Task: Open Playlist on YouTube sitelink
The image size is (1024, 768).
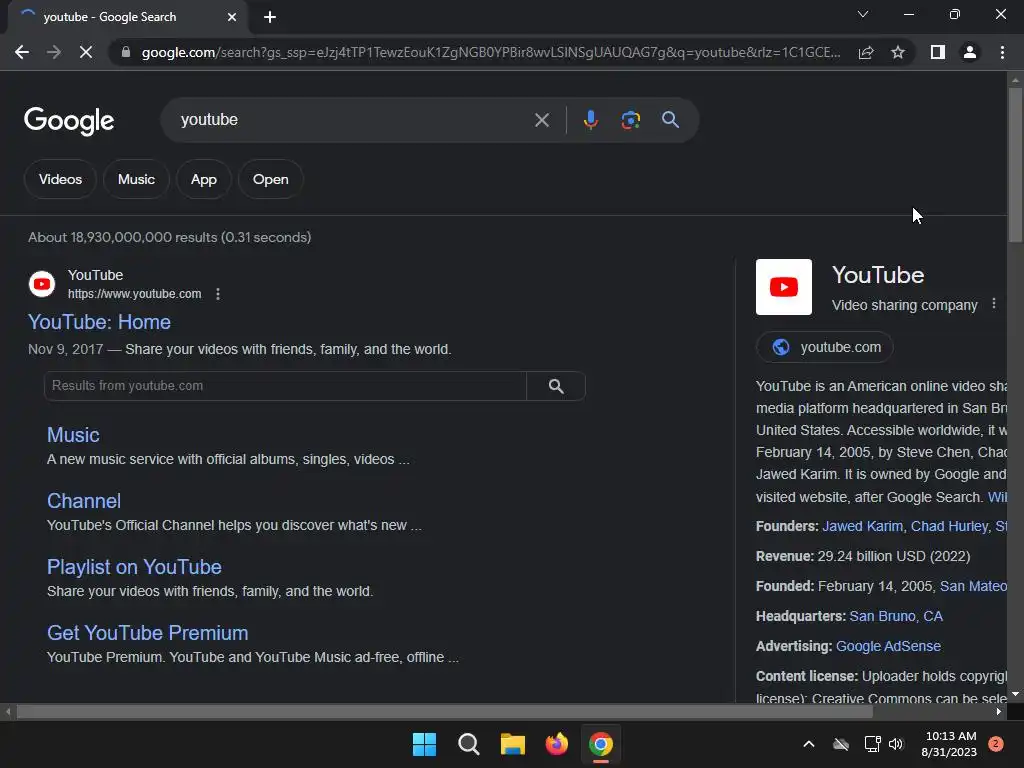Action: (134, 567)
